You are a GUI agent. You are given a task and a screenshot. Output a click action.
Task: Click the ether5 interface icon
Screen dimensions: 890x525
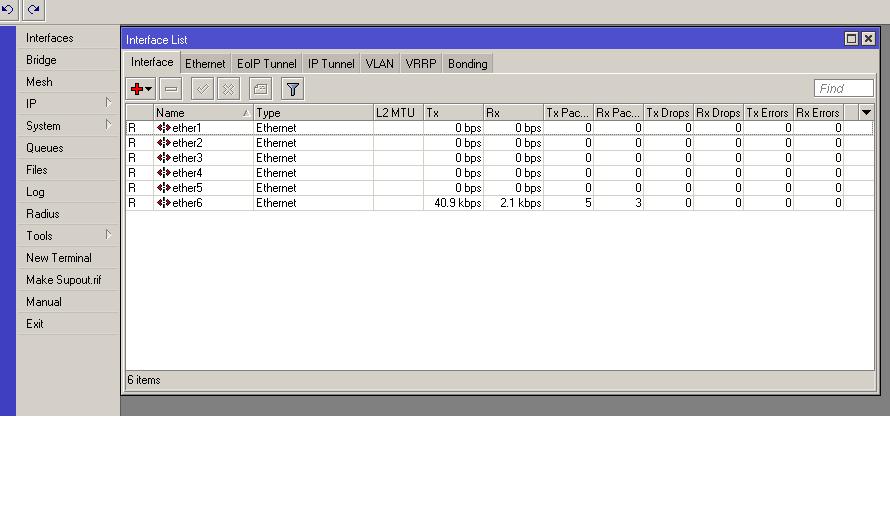pos(163,188)
